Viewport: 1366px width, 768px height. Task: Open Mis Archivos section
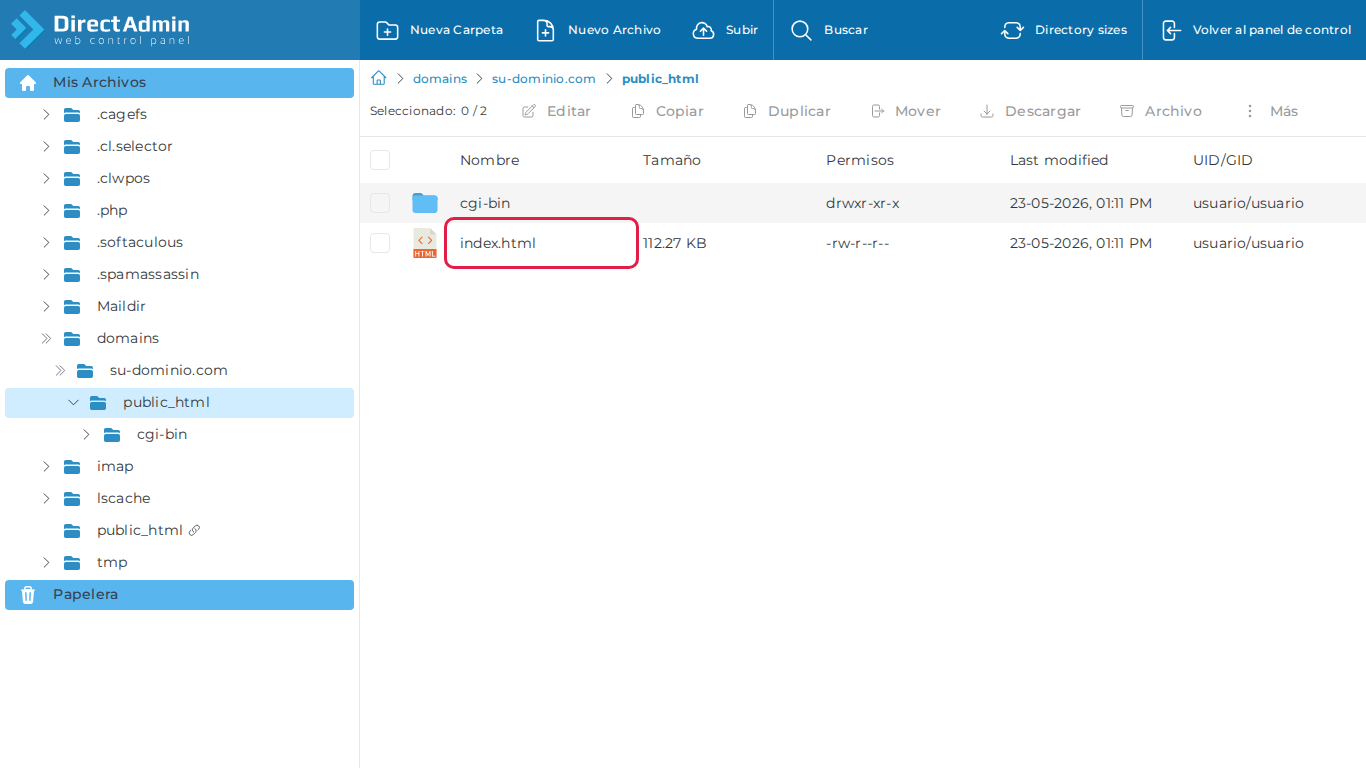180,83
